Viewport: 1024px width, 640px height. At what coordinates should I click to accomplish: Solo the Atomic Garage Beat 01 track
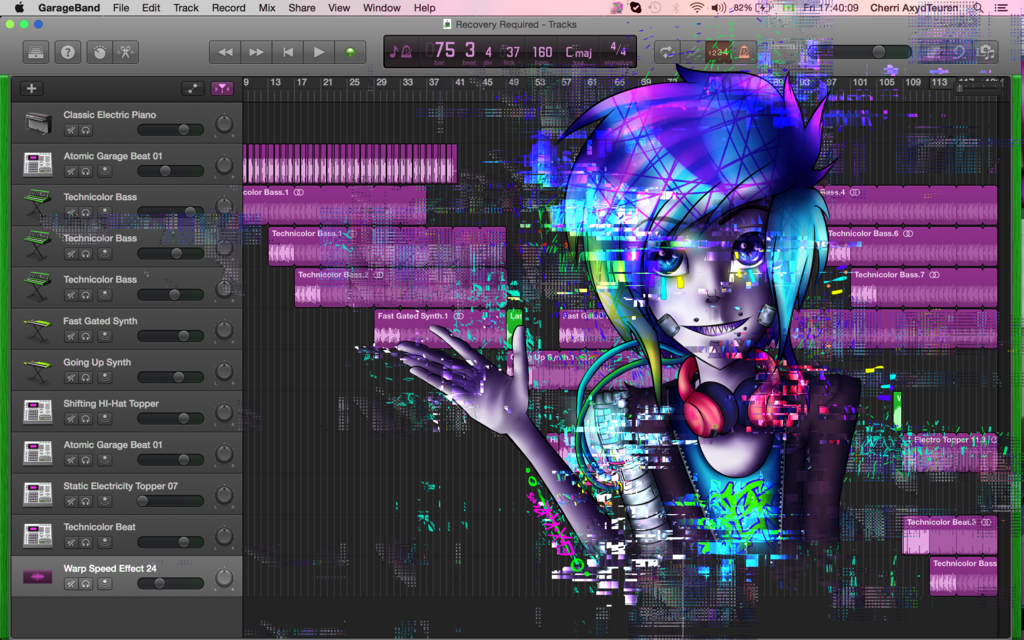coord(86,171)
